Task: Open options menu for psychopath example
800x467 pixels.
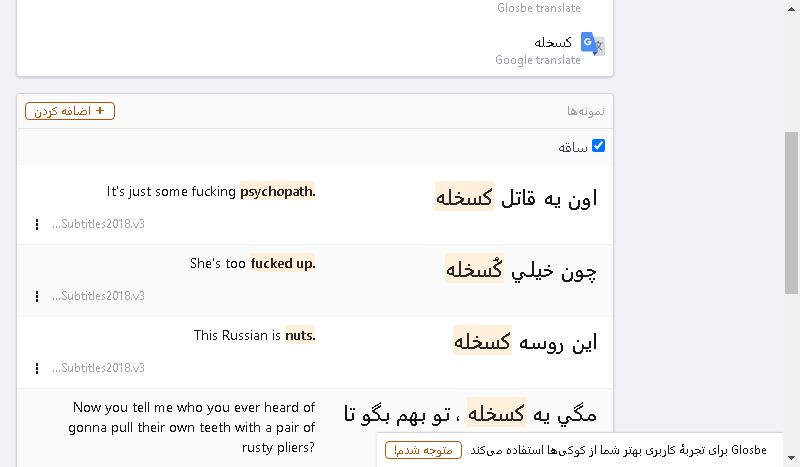Action: click(37, 225)
